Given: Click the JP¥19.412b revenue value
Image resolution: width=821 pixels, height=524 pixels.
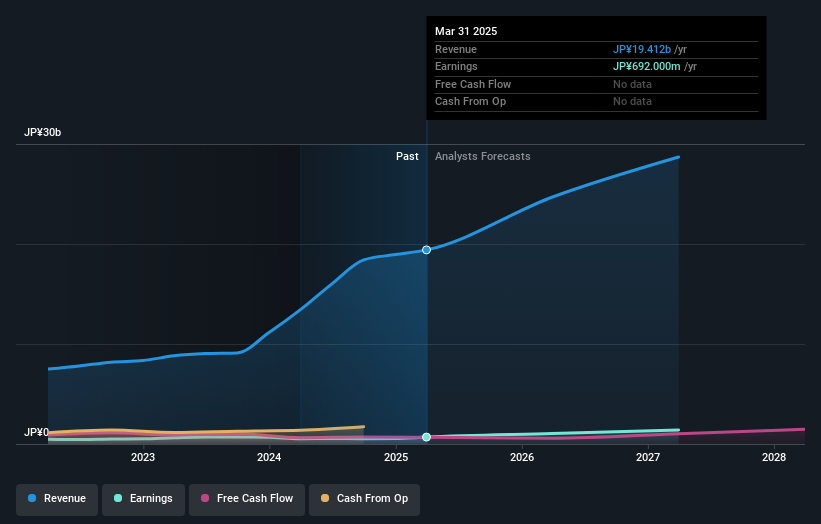Looking at the screenshot, I should (x=642, y=49).
